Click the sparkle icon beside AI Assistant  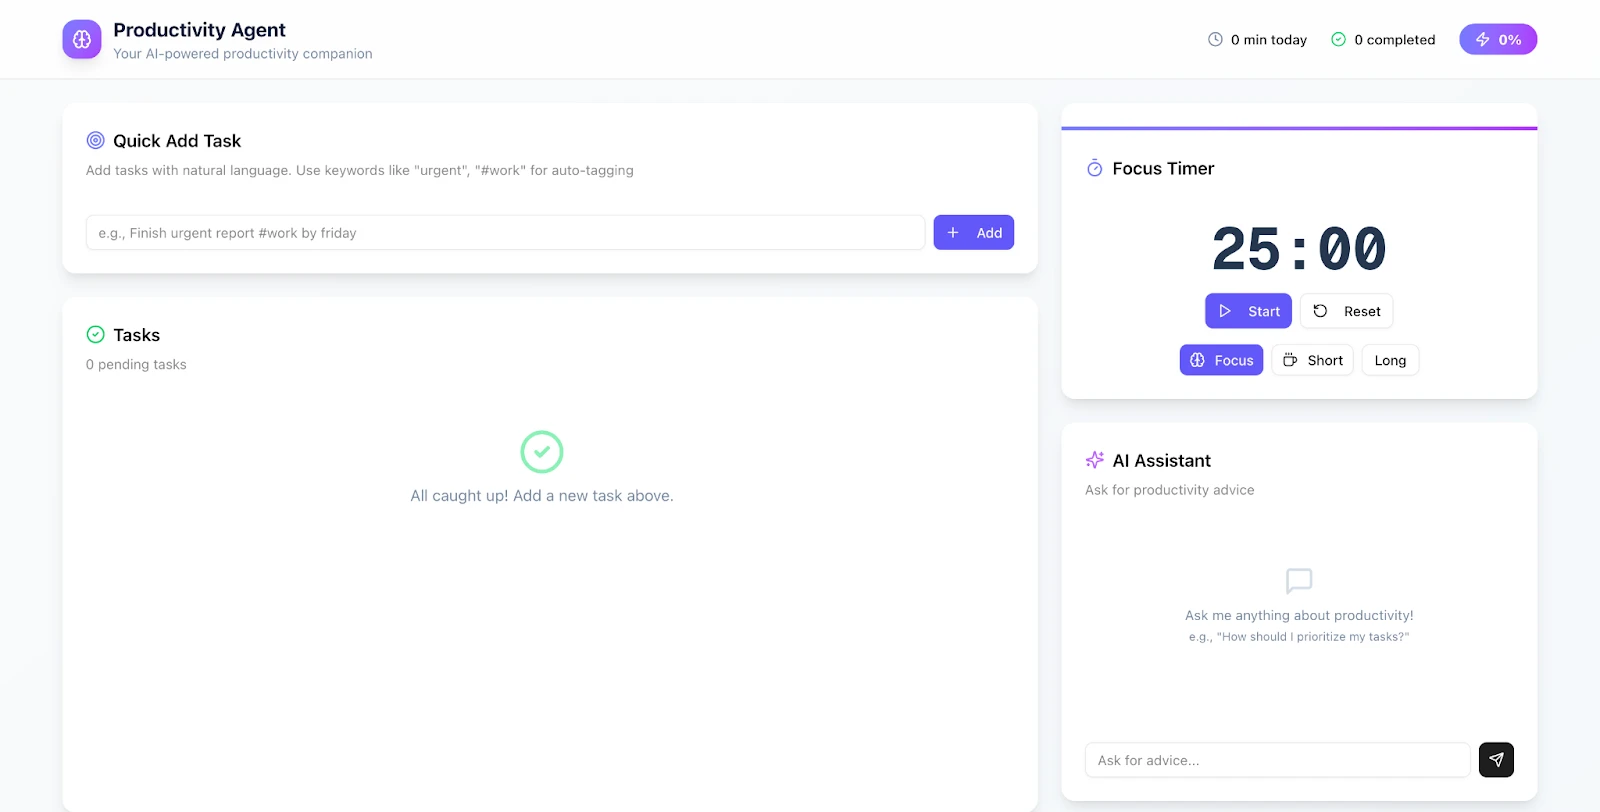tap(1095, 460)
